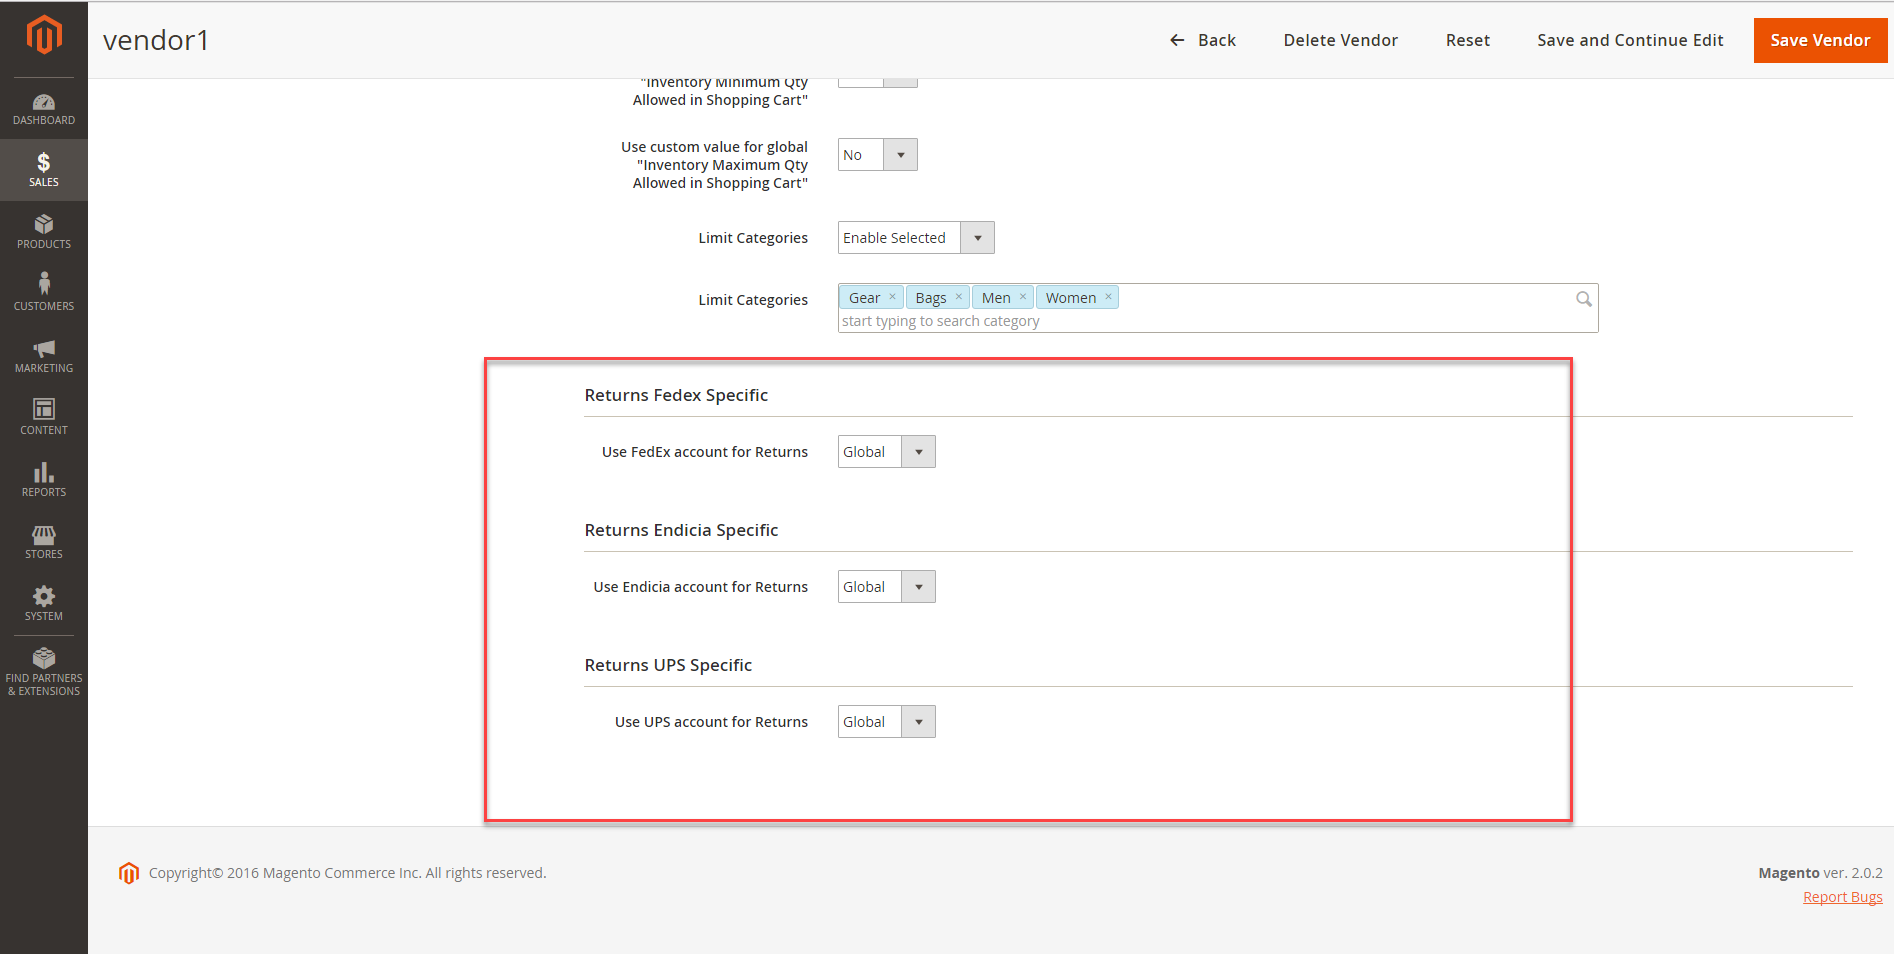Image resolution: width=1894 pixels, height=954 pixels.
Task: Remove the Men category tag
Action: [x=1023, y=297]
